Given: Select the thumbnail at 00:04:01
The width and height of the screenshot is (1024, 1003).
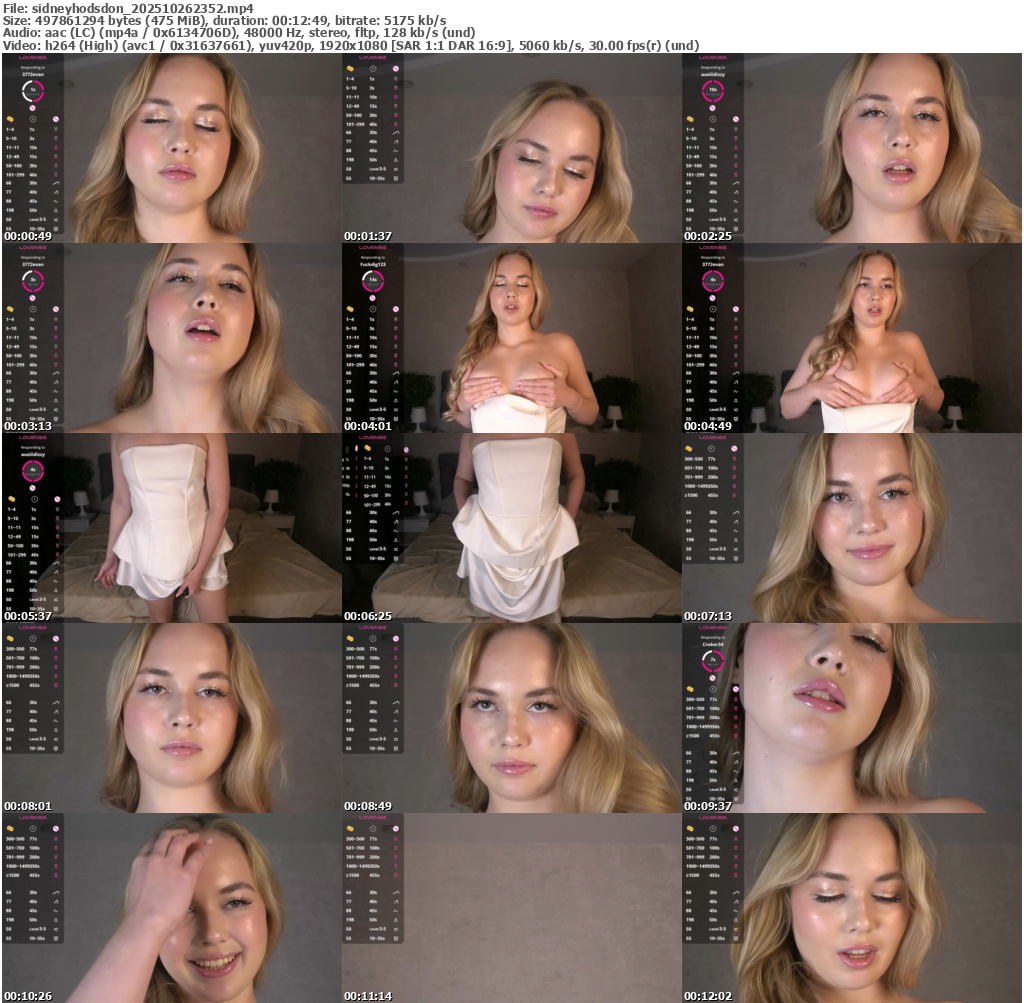Looking at the screenshot, I should pyautogui.click(x=511, y=338).
